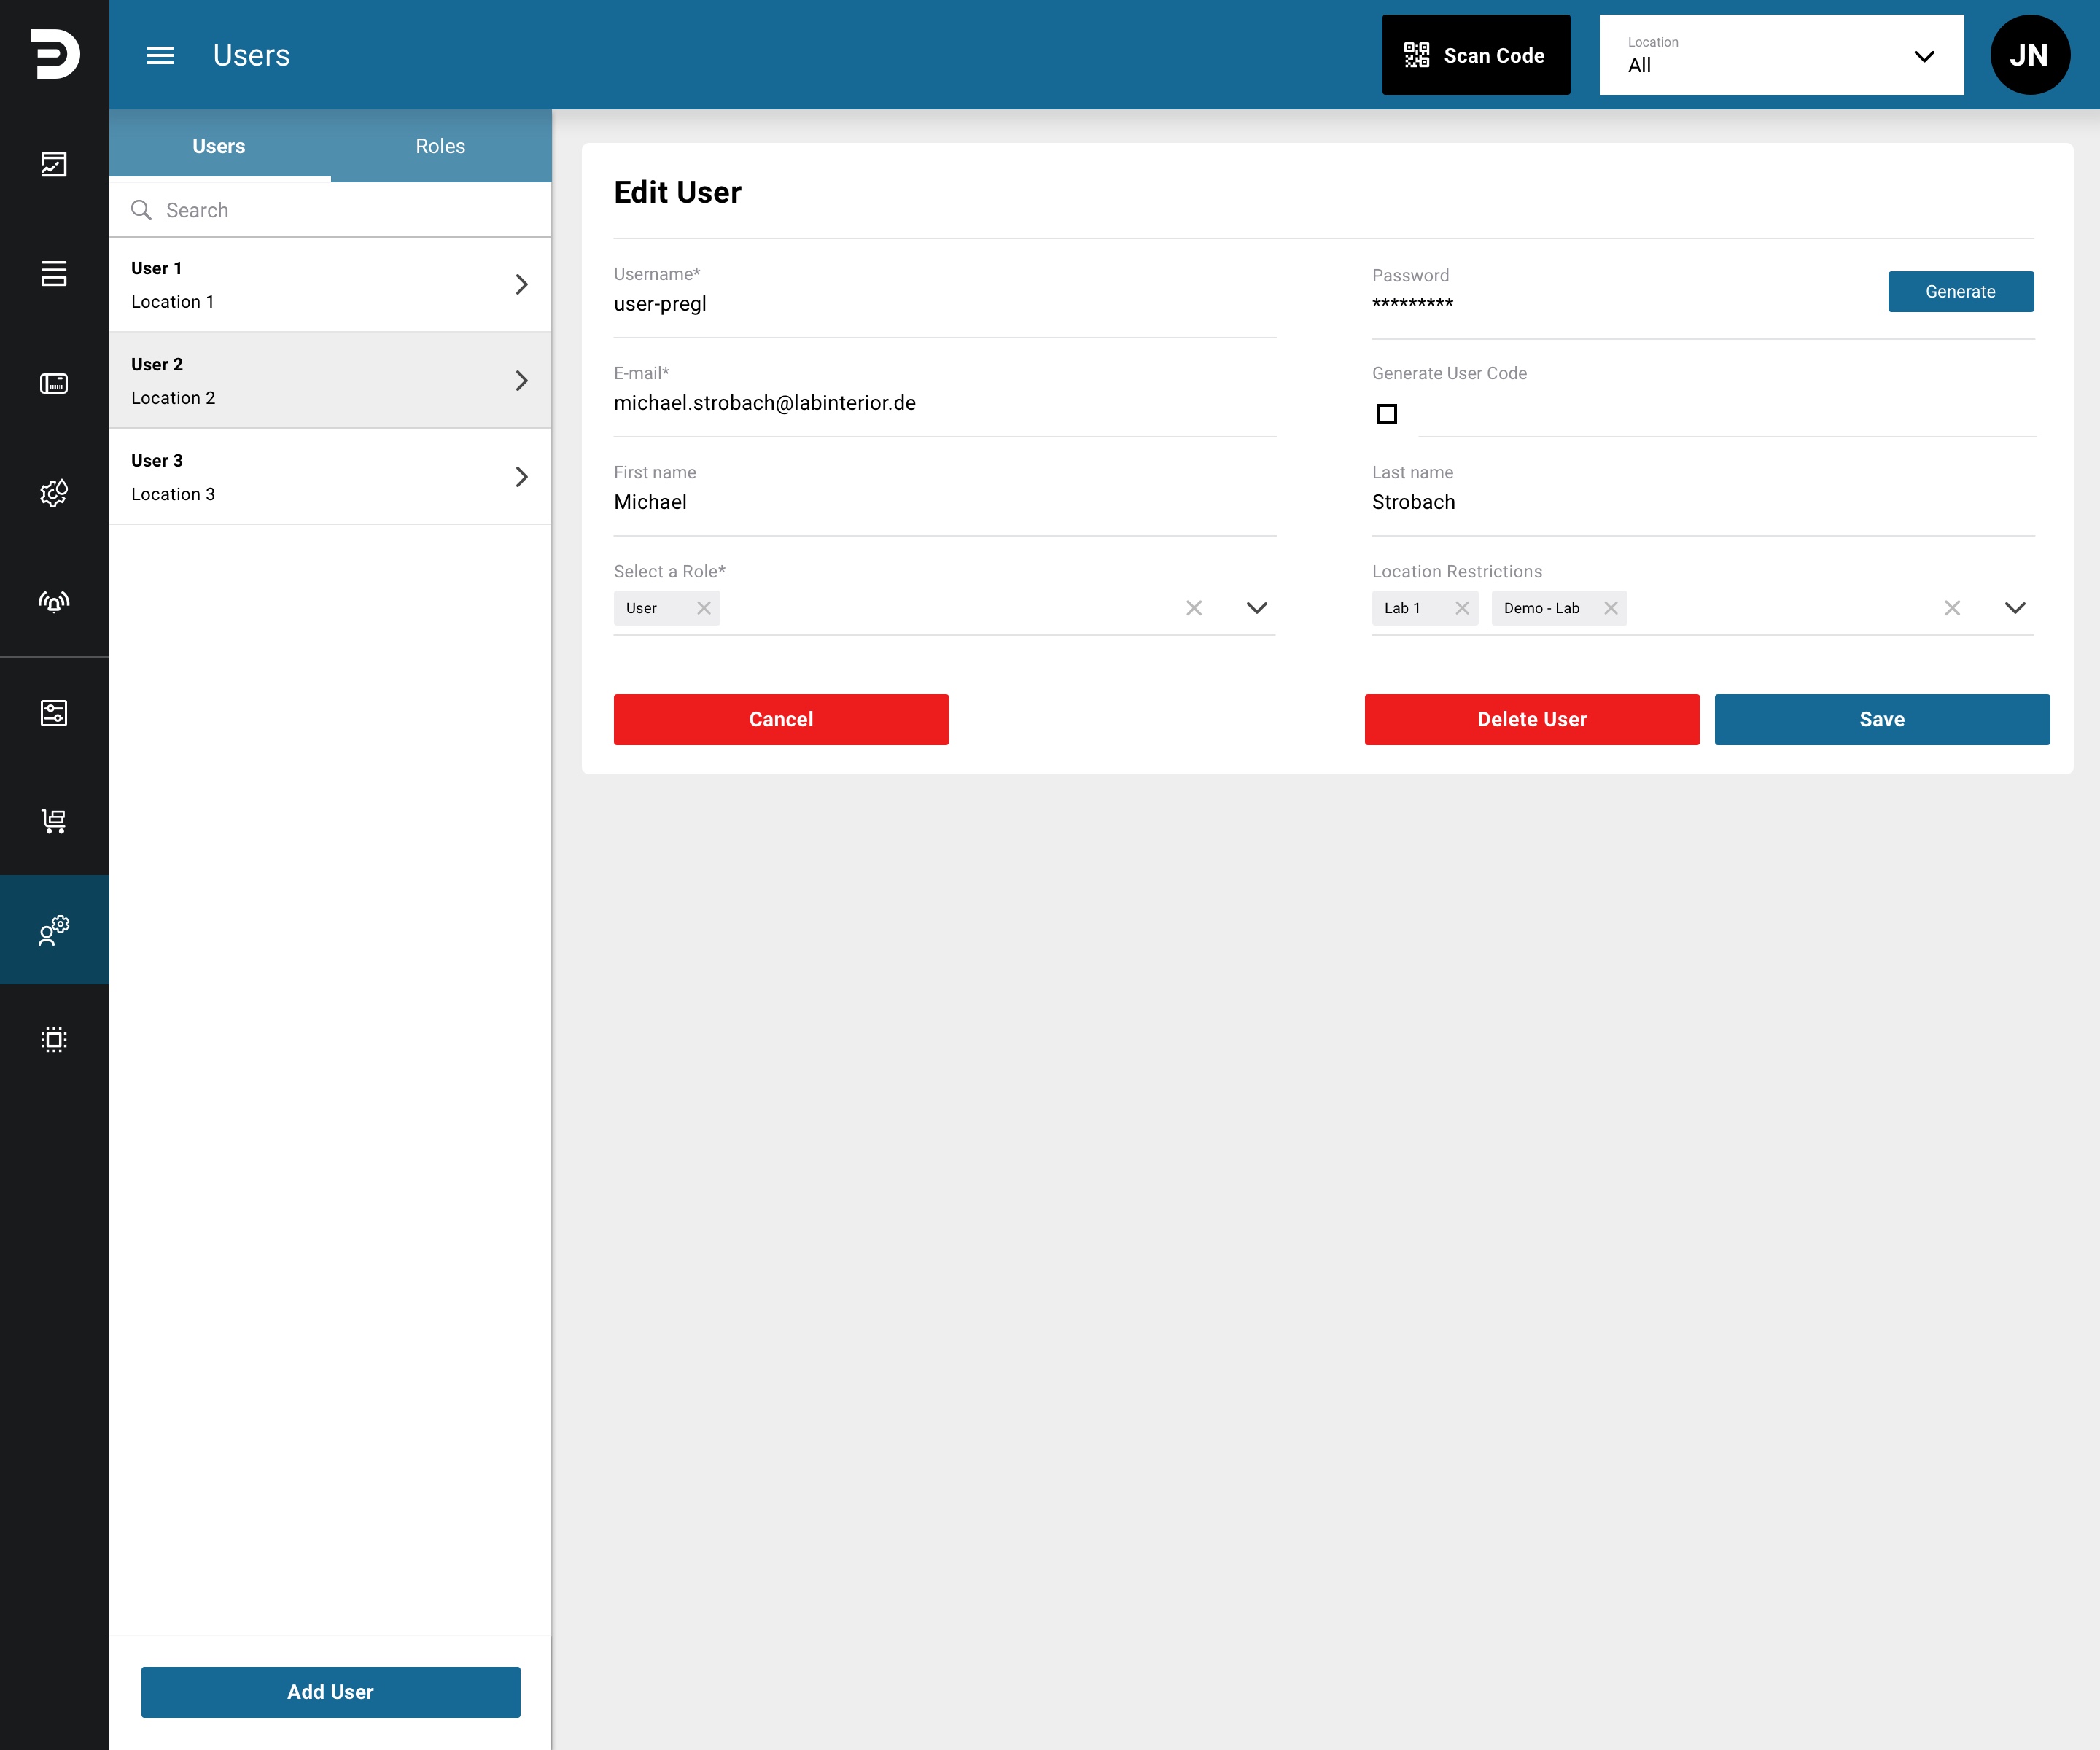This screenshot has height=1750, width=2100.
Task: Click the search magnifier icon
Action: pos(141,210)
